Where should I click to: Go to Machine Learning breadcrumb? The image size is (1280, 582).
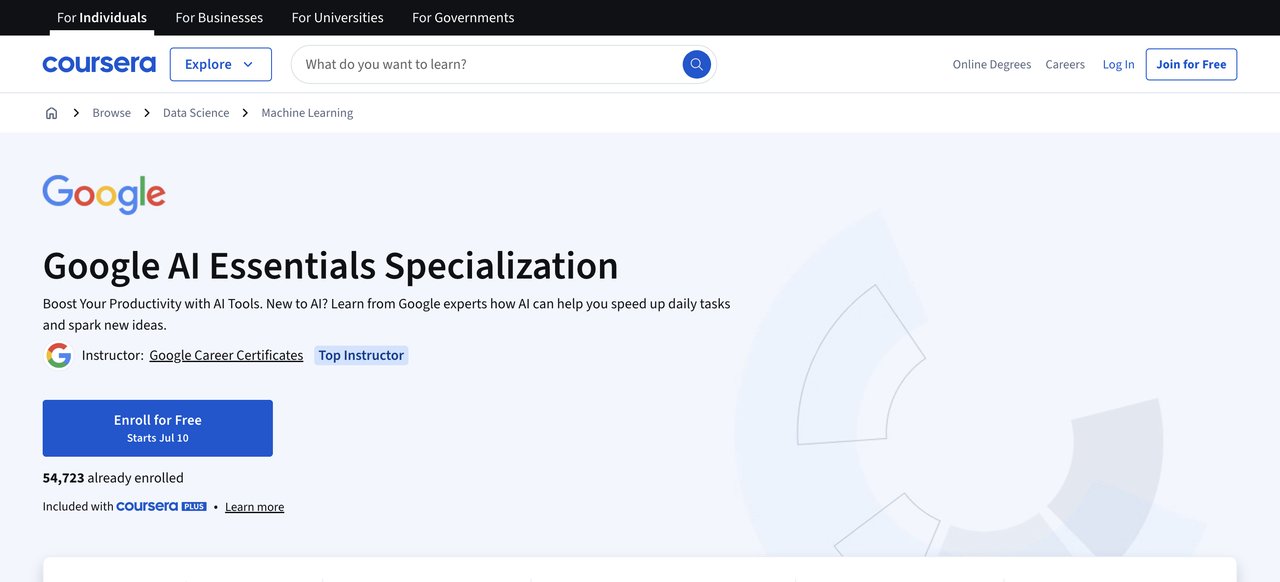(307, 113)
